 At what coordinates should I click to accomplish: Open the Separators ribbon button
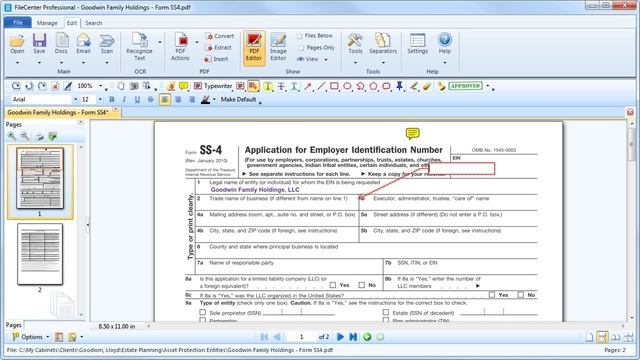(x=383, y=44)
